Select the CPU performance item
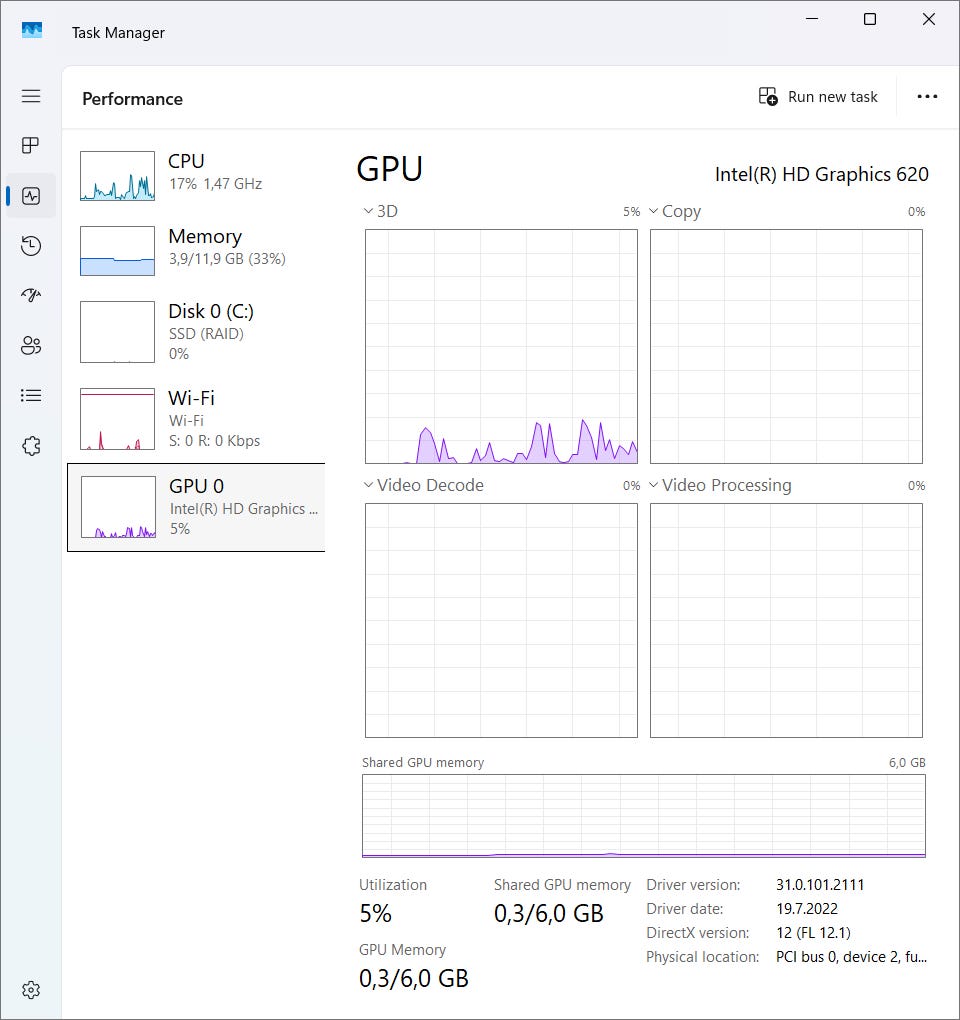This screenshot has width=960, height=1020. point(196,176)
